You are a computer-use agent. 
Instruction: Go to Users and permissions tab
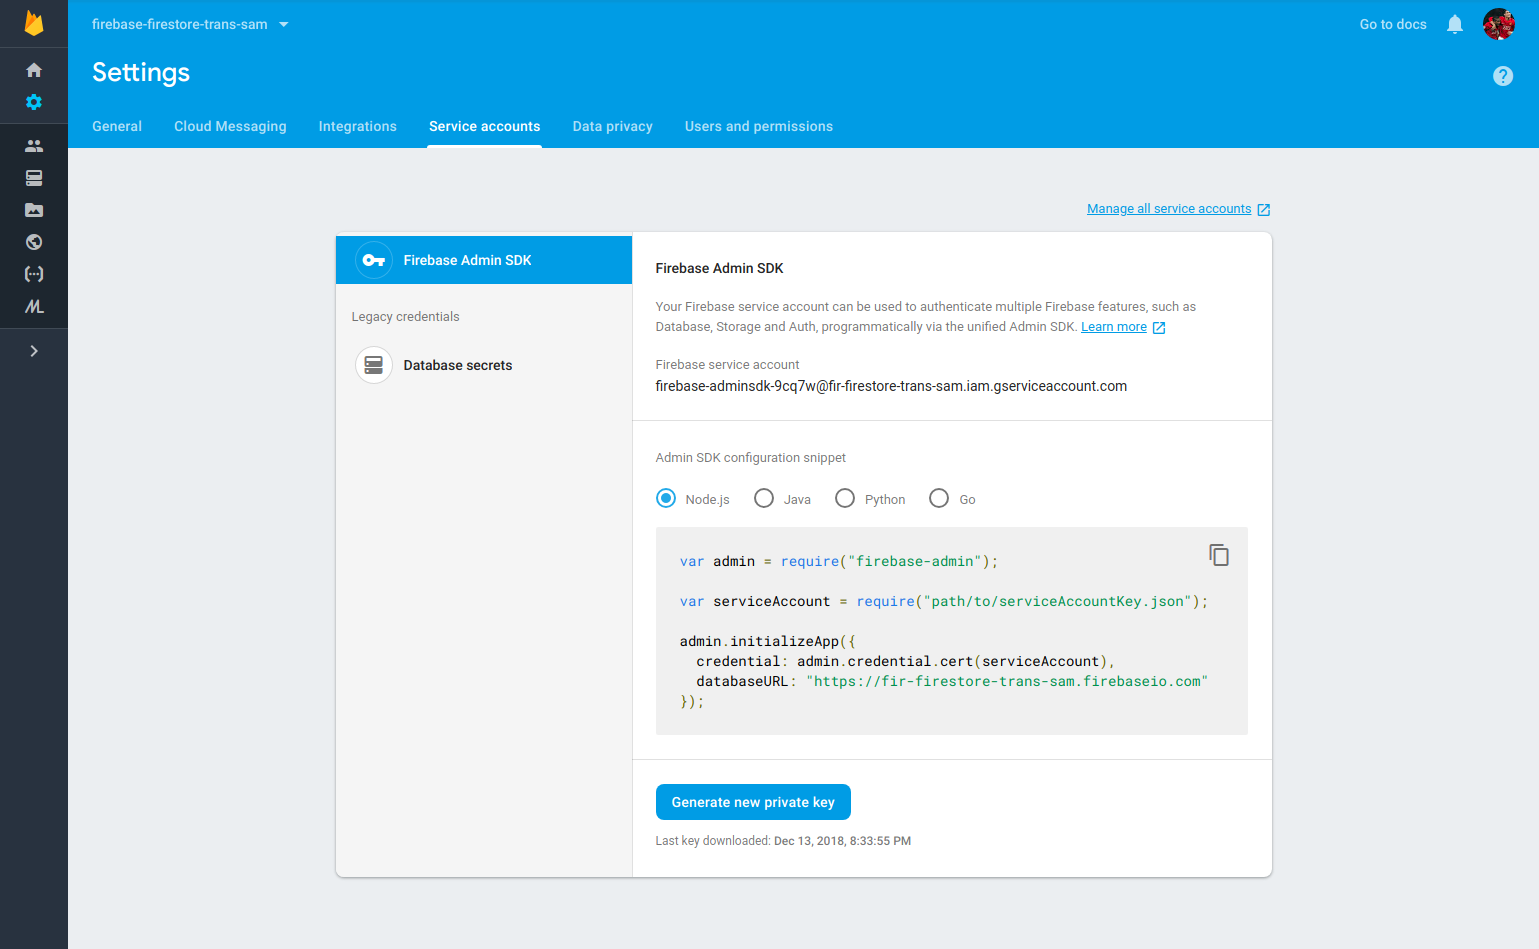[759, 126]
